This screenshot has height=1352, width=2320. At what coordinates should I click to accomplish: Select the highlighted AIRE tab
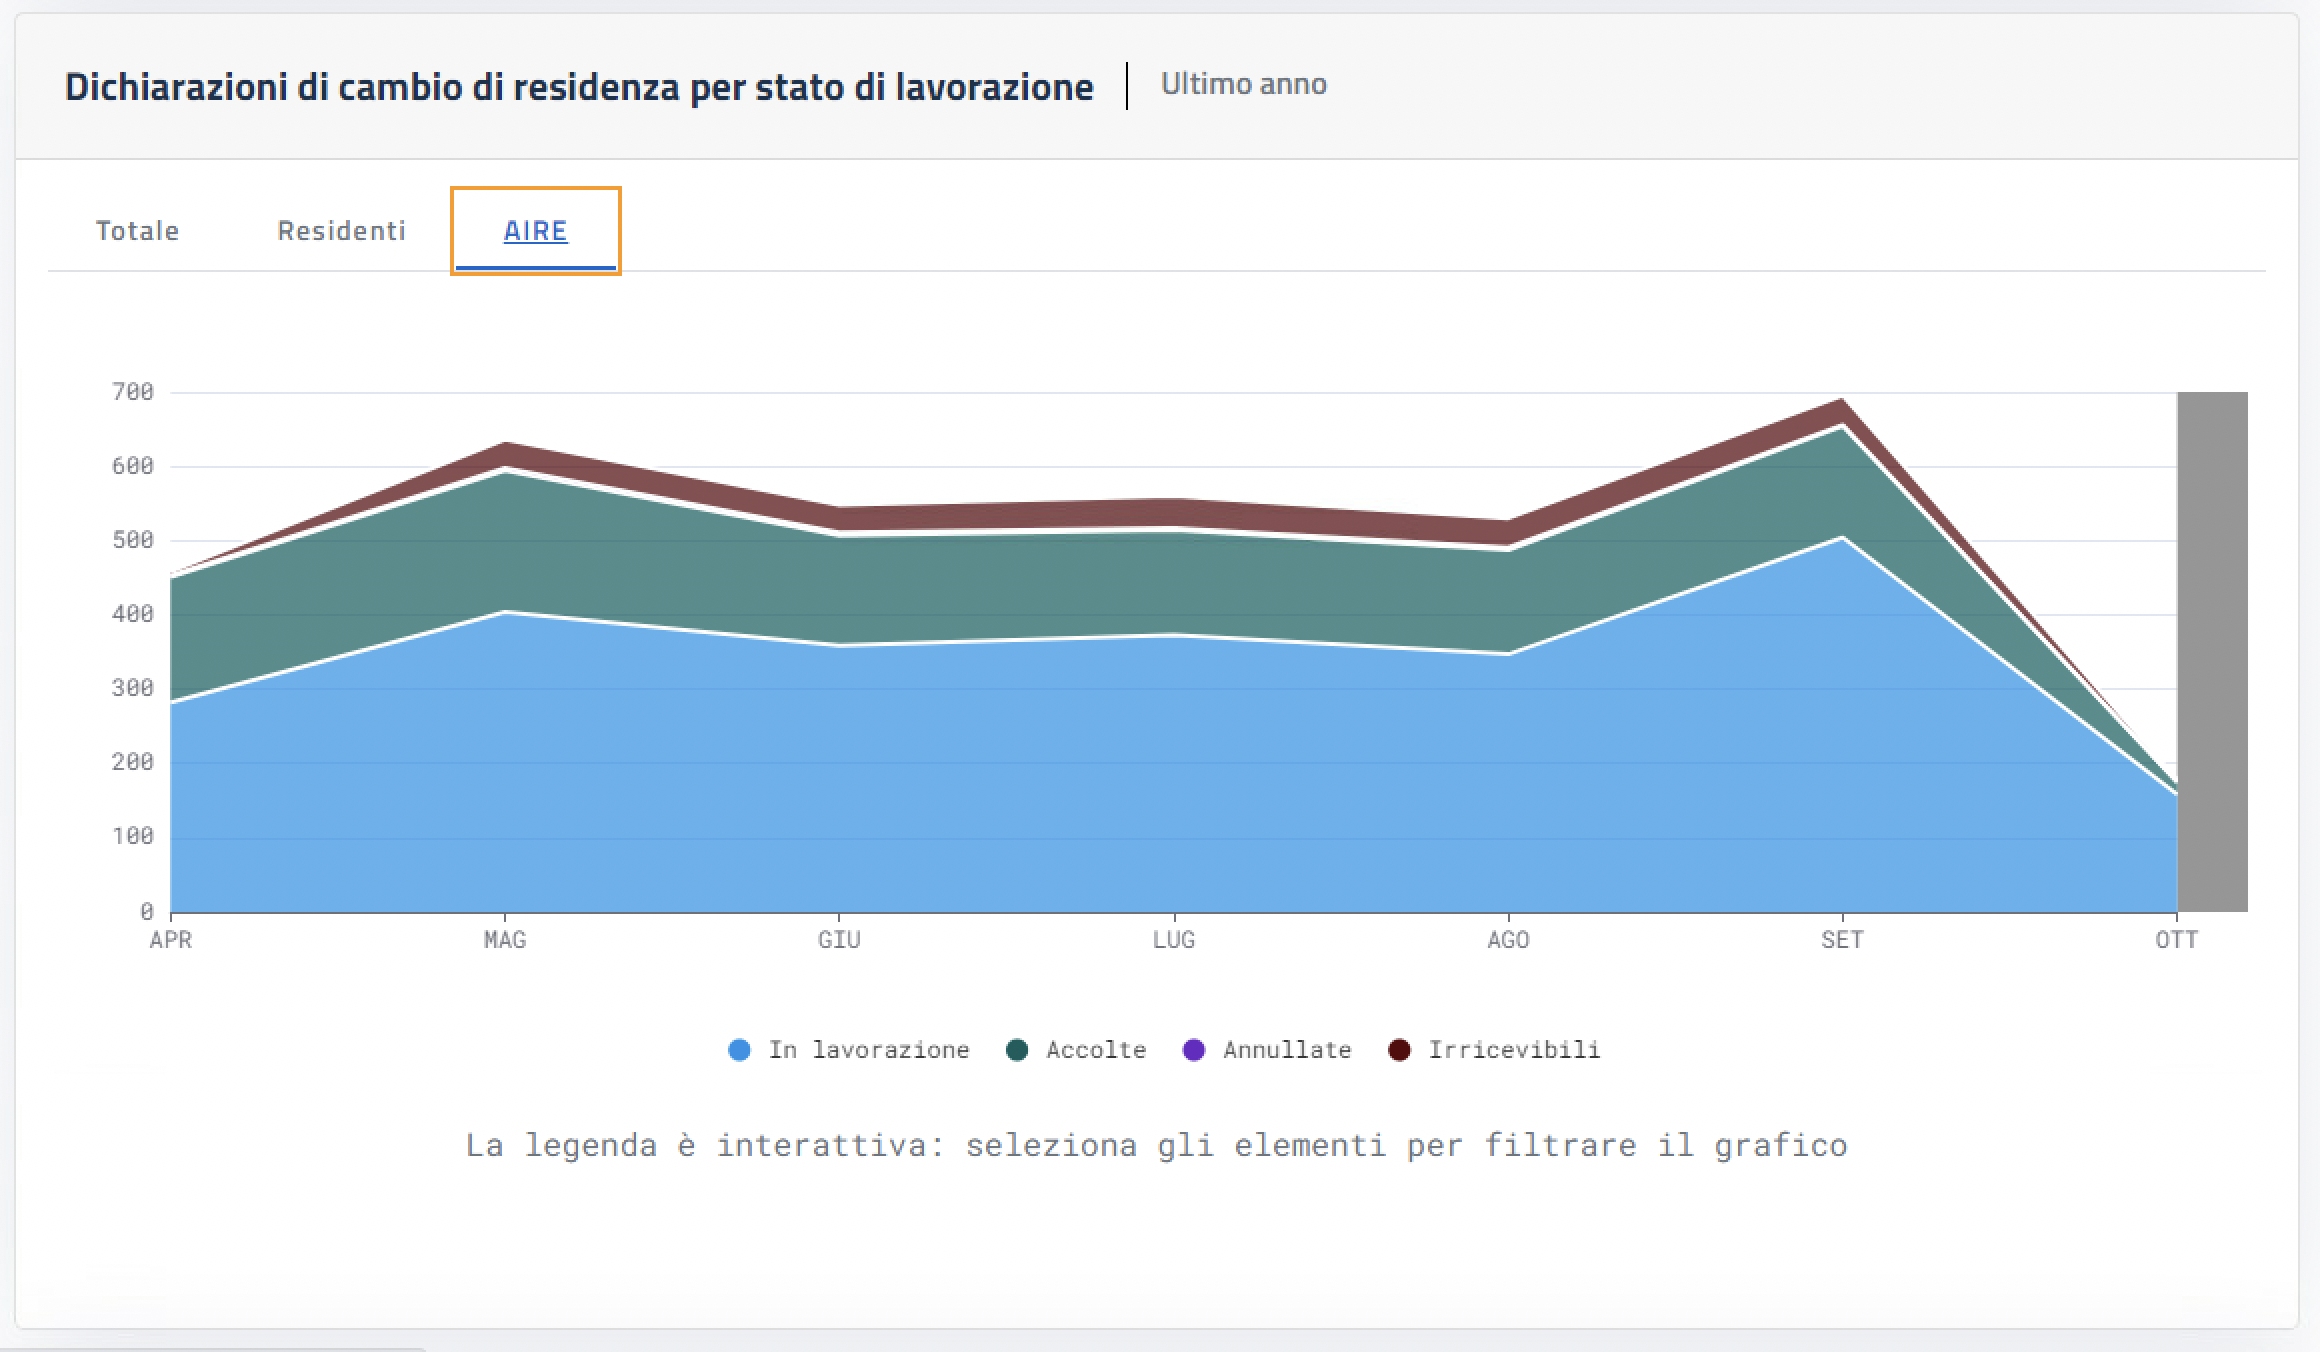[x=535, y=230]
